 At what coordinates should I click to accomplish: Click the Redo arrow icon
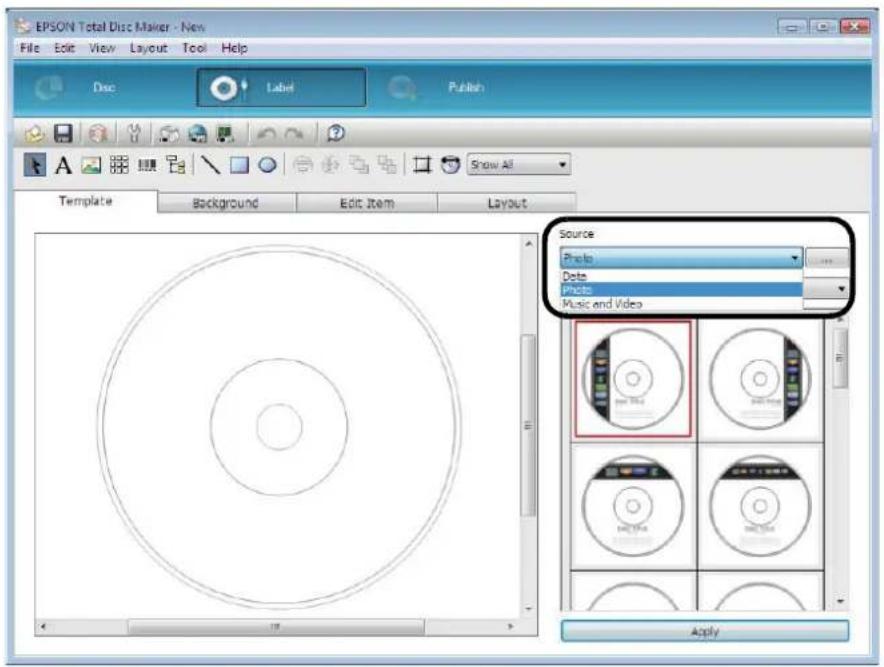[x=294, y=135]
